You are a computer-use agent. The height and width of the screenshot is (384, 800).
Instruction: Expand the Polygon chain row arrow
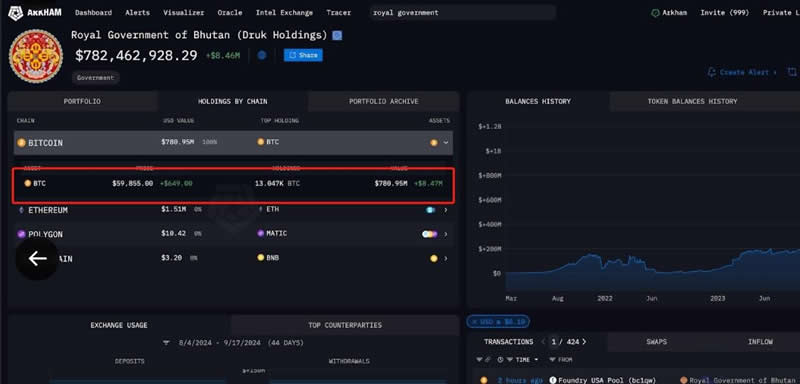(x=446, y=234)
